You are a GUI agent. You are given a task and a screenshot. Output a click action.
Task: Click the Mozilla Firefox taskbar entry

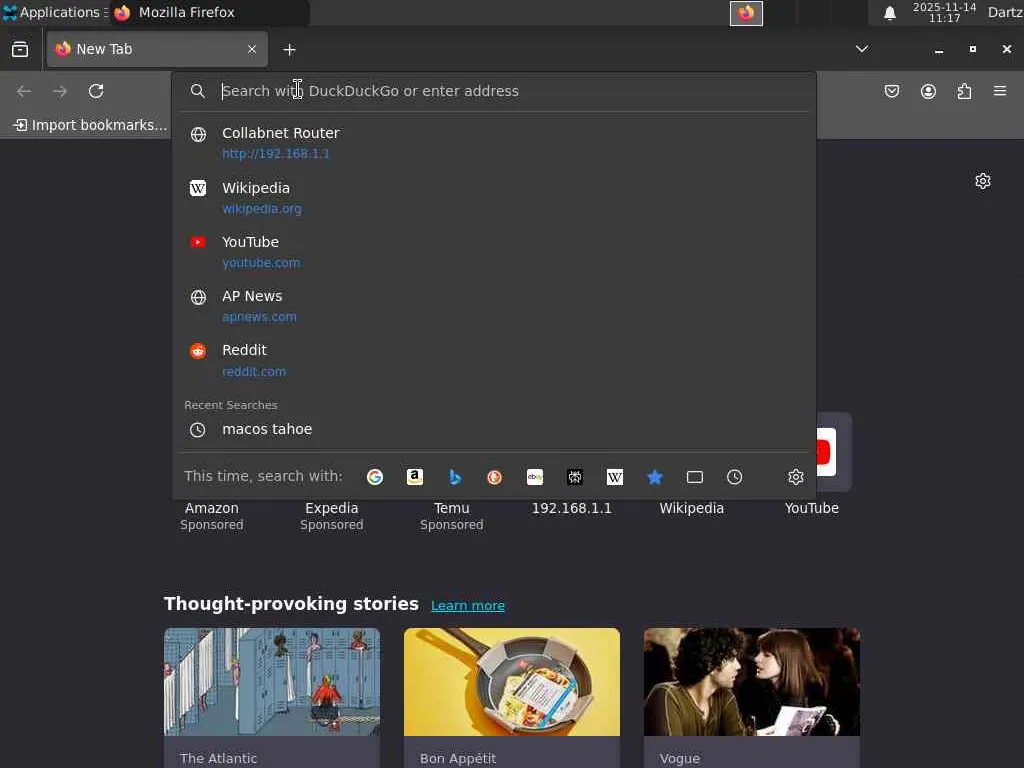210,12
